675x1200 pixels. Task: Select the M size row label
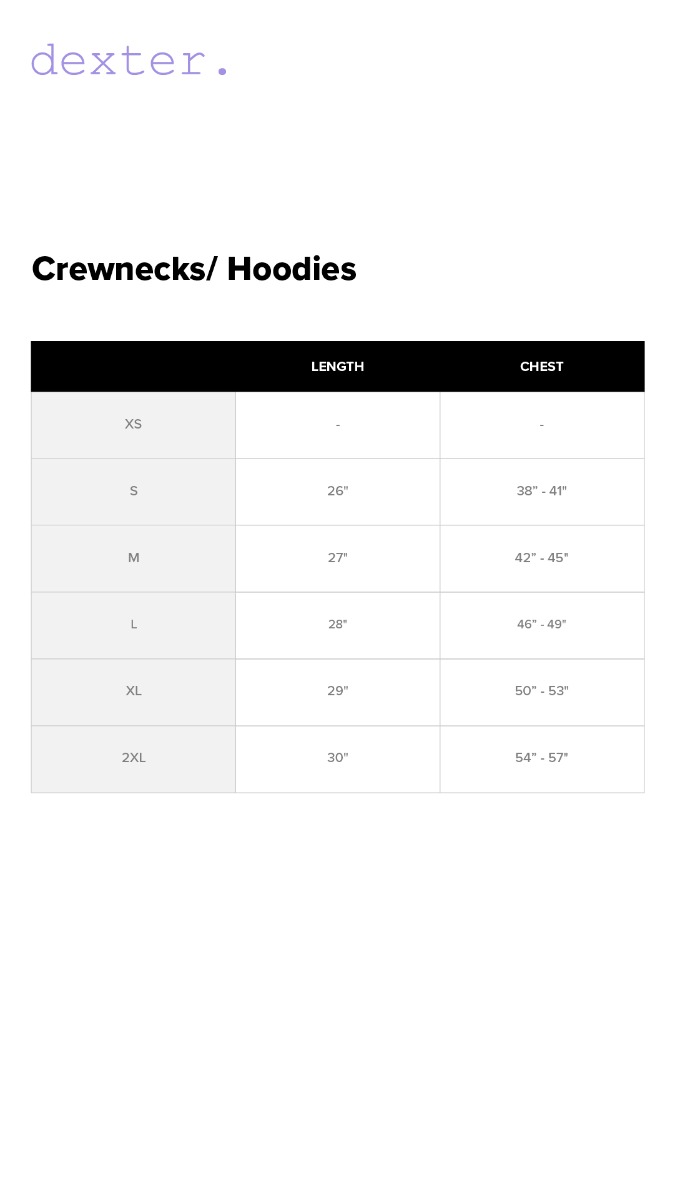[x=133, y=558]
